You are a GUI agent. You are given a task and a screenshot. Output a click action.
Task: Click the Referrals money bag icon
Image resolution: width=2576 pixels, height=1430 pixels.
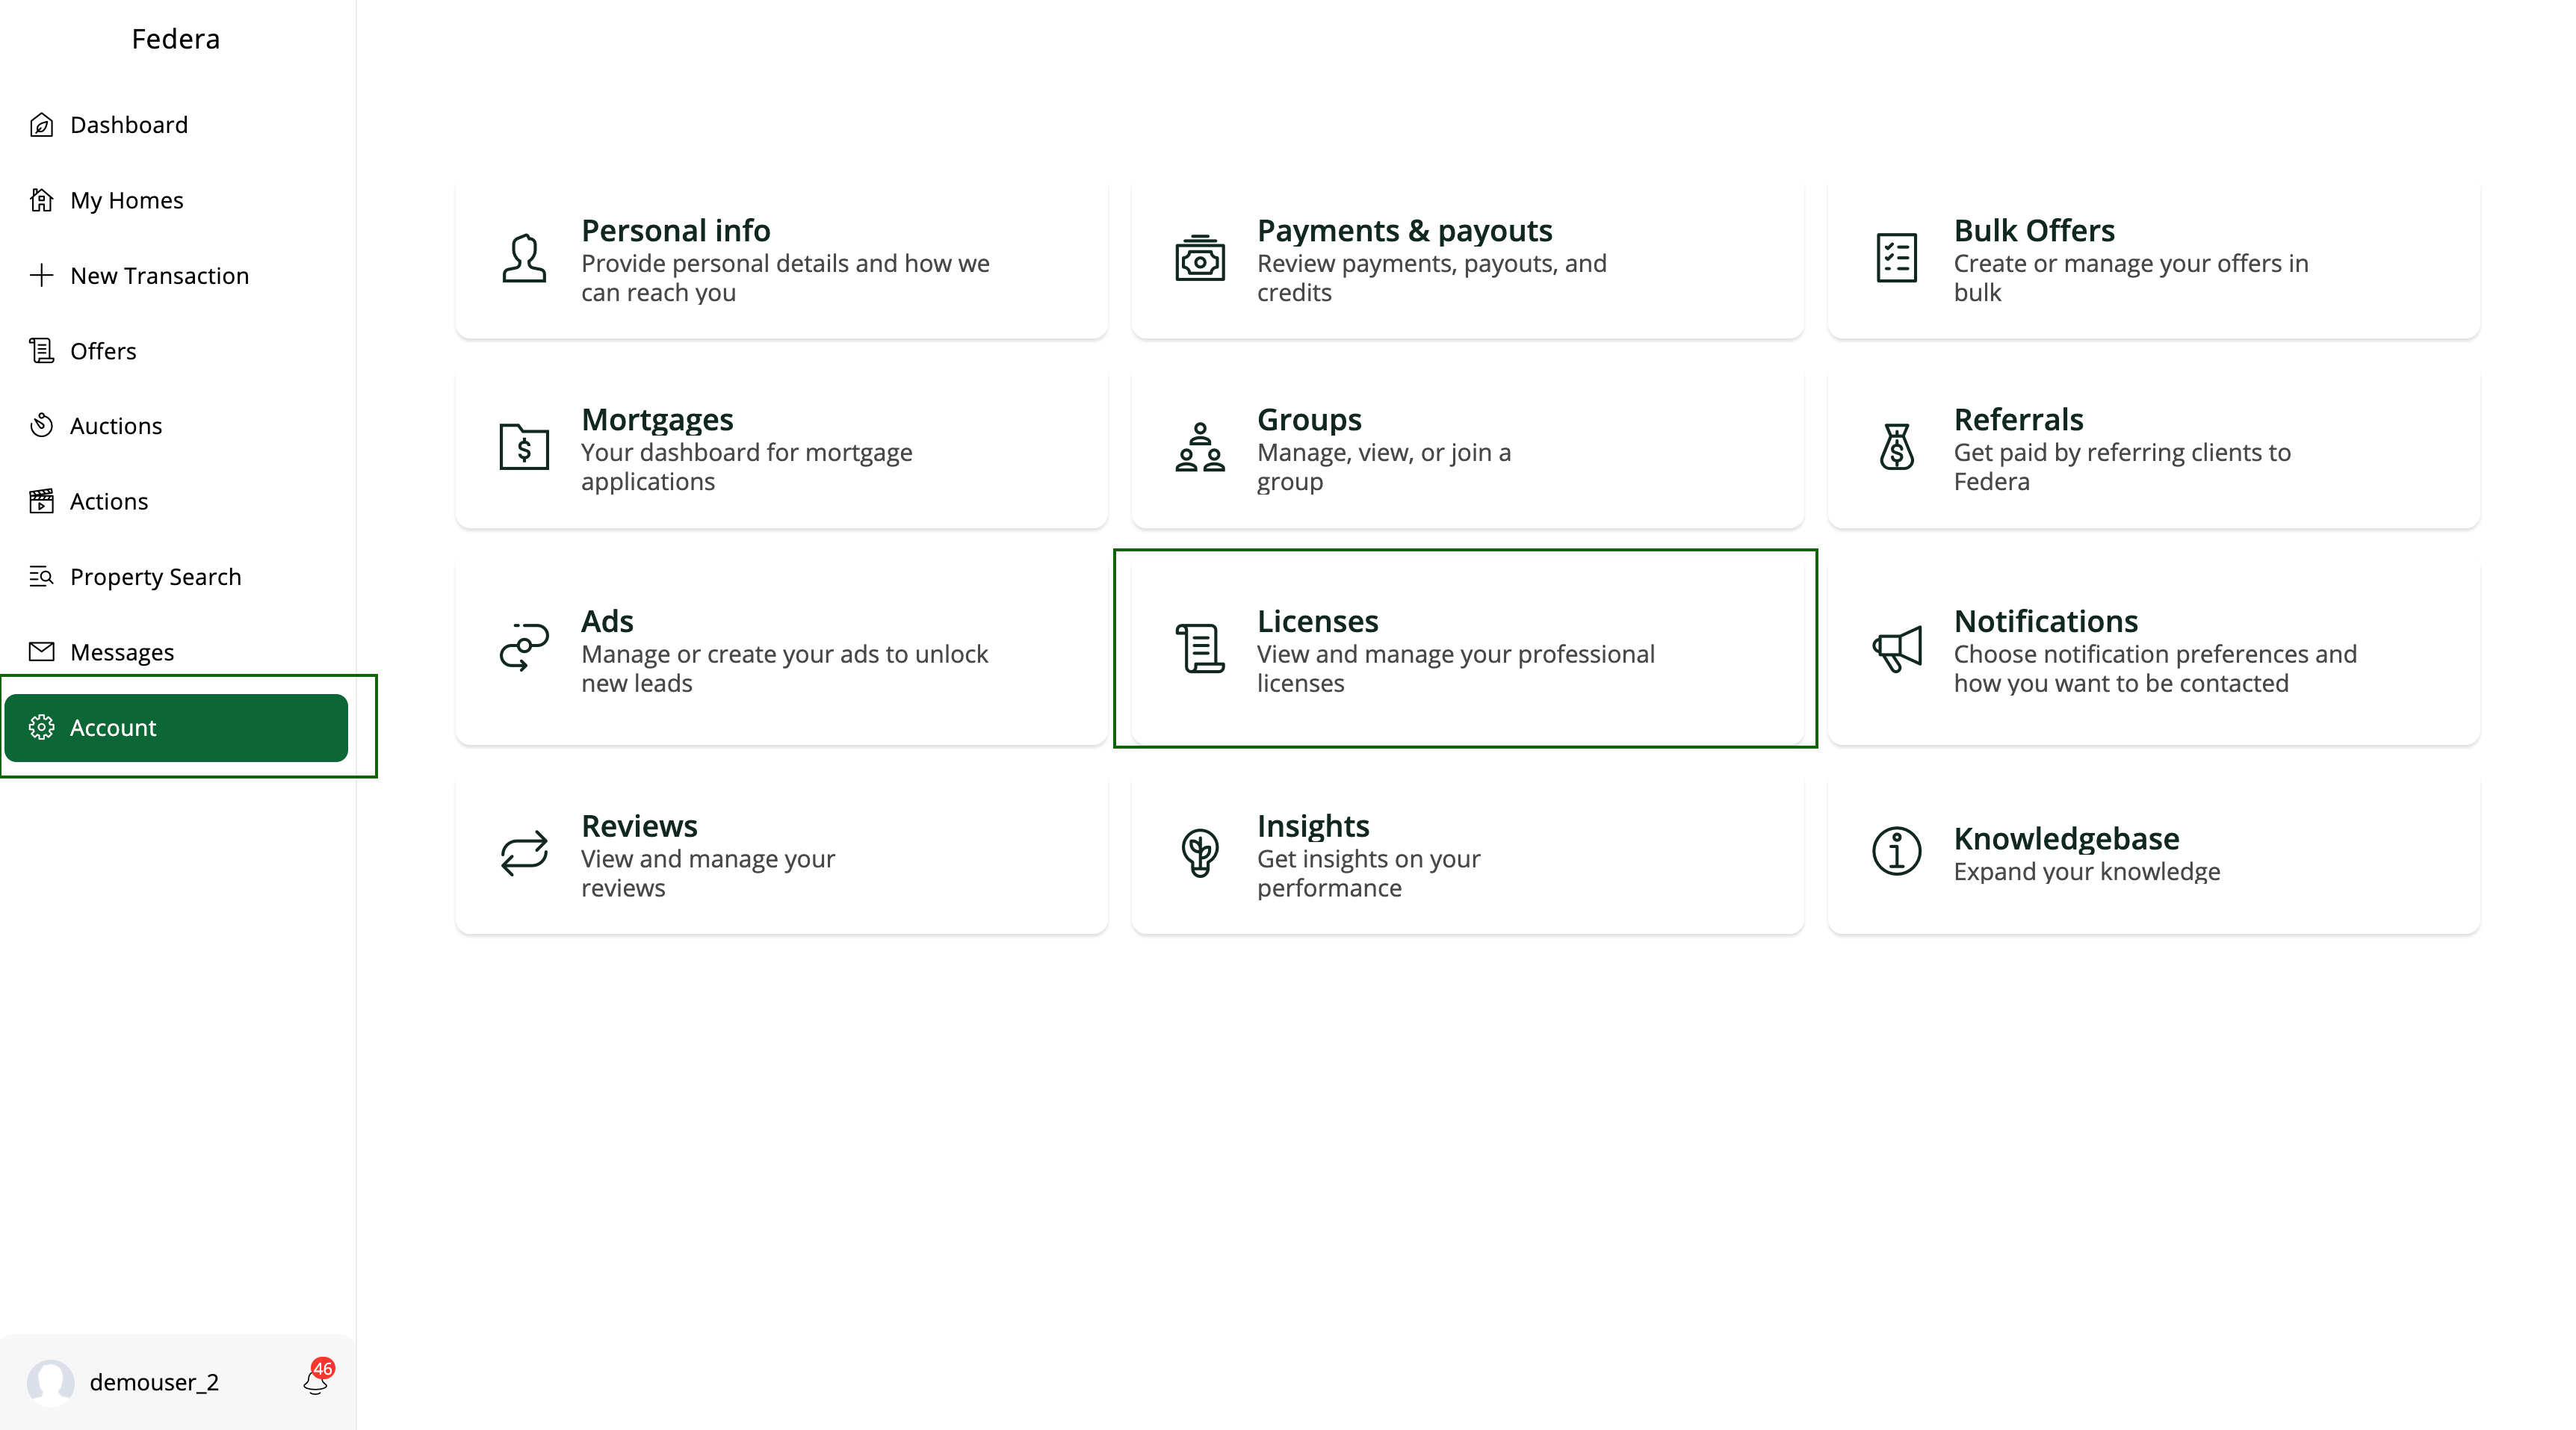tap(1896, 447)
